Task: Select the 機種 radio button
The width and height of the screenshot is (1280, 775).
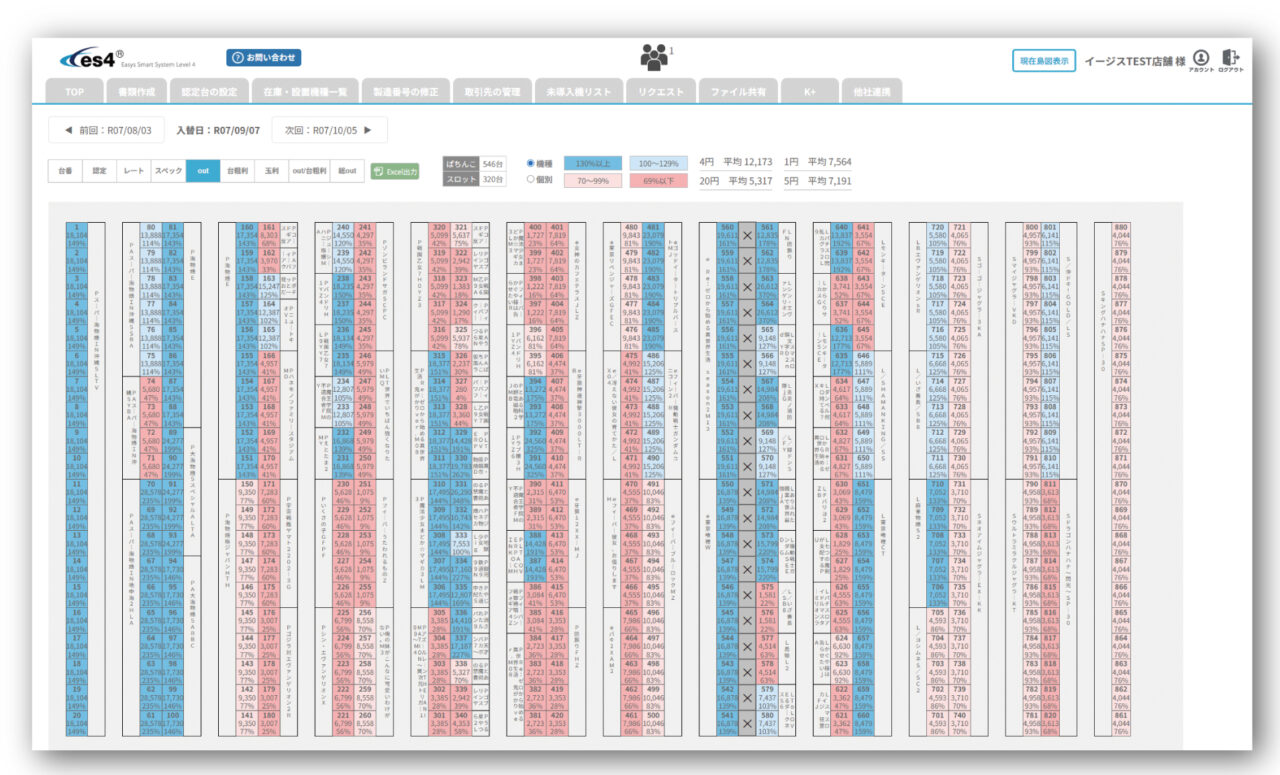Action: click(531, 162)
